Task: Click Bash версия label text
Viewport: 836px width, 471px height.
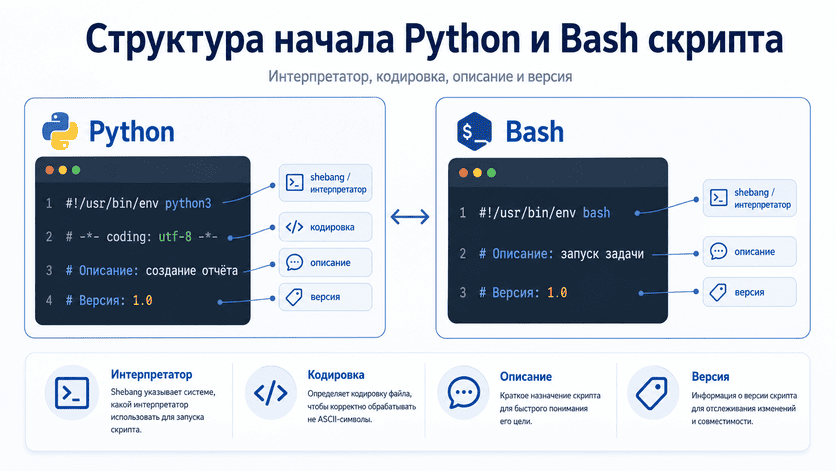Action: [x=749, y=292]
